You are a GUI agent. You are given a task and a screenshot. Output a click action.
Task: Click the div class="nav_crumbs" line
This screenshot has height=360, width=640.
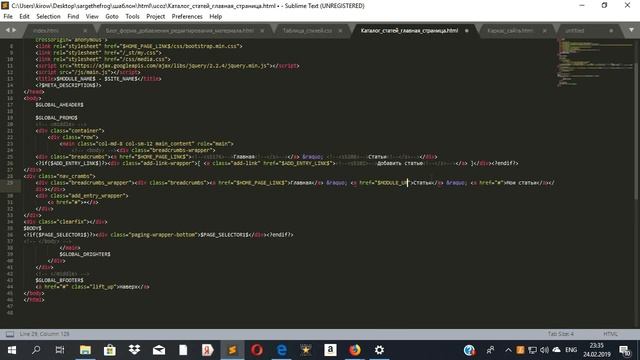click(x=59, y=176)
